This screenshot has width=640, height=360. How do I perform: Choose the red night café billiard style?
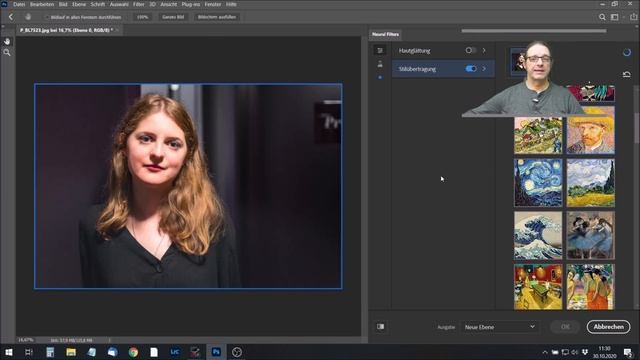(538, 287)
